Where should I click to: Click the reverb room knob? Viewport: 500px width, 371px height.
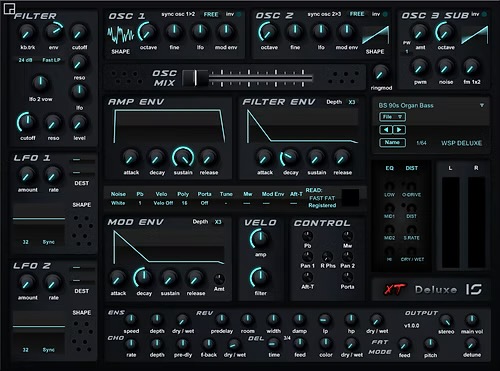[x=247, y=319]
